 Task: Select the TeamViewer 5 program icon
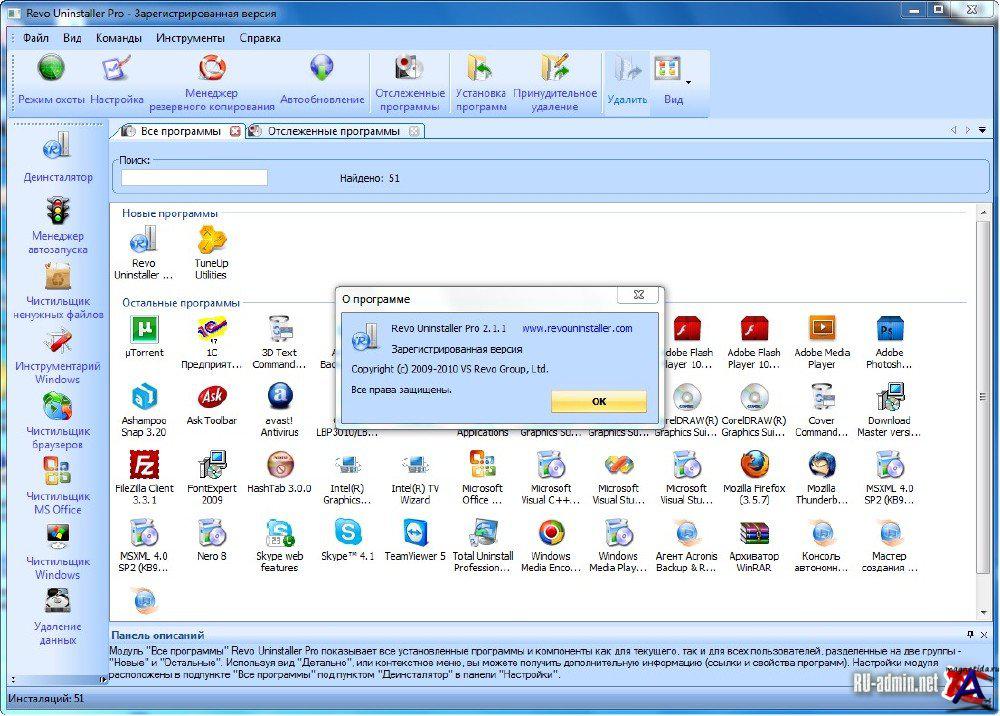click(415, 532)
